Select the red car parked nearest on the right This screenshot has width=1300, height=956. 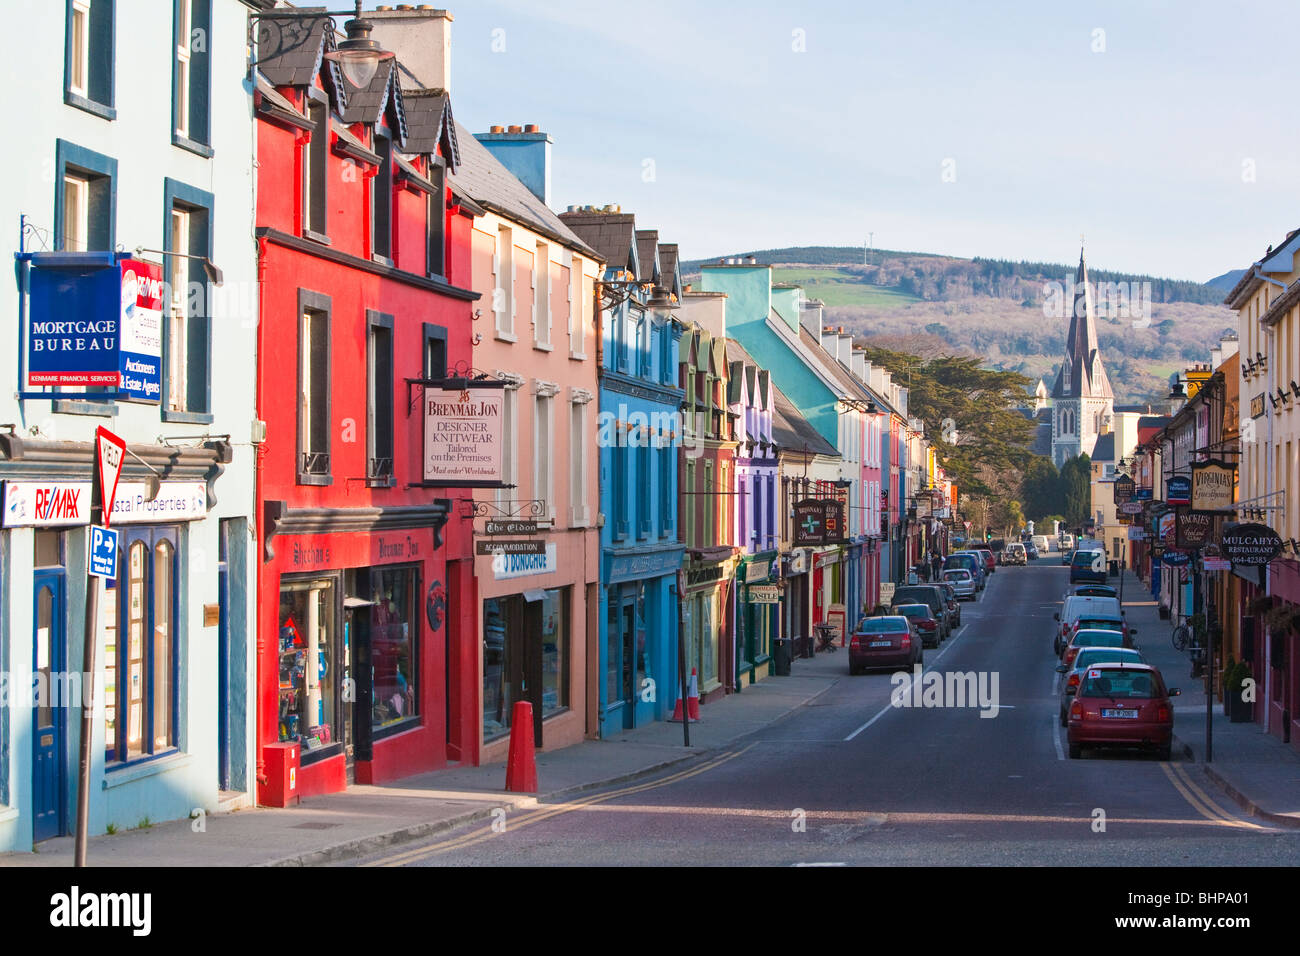tap(1118, 709)
